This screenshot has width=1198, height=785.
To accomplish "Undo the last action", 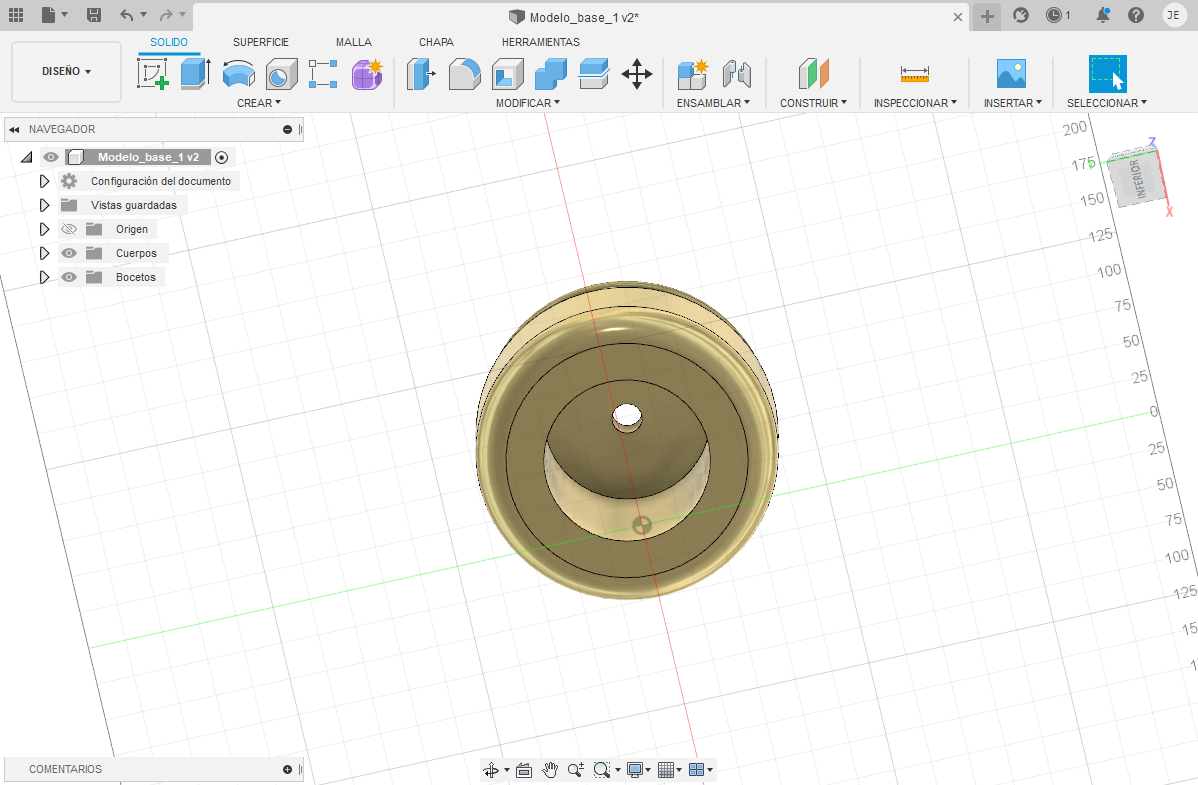I will 128,15.
